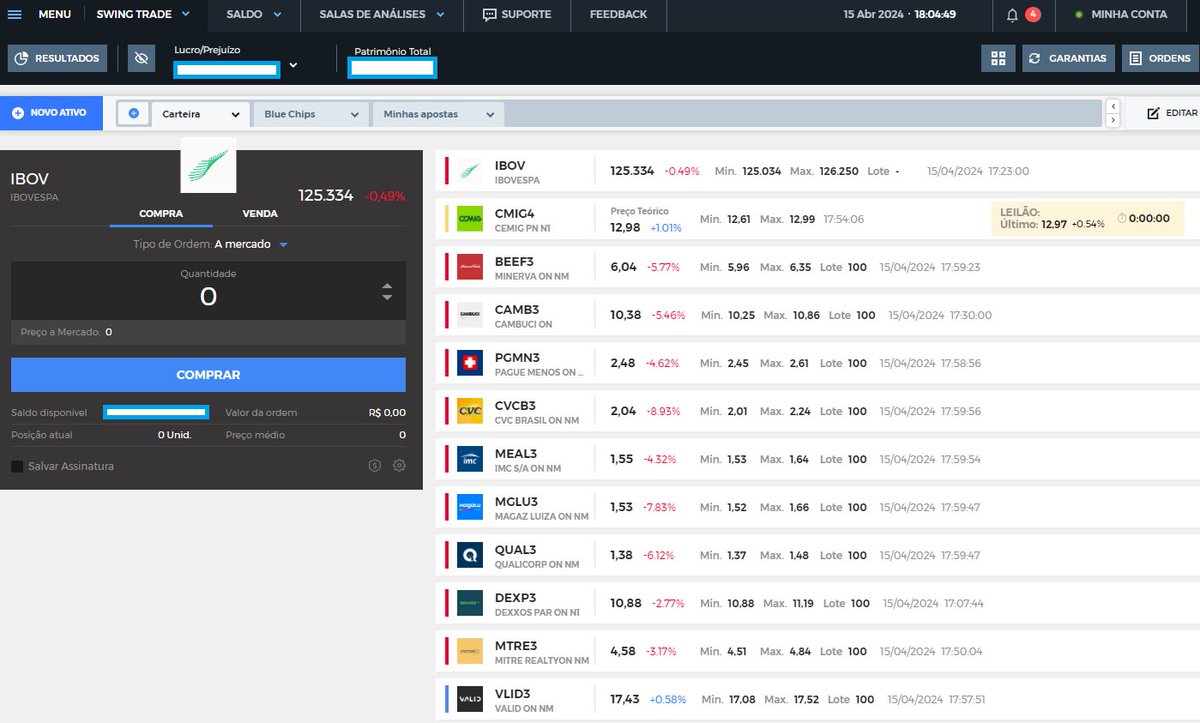Select the BEEF3 ticker text

(514, 261)
